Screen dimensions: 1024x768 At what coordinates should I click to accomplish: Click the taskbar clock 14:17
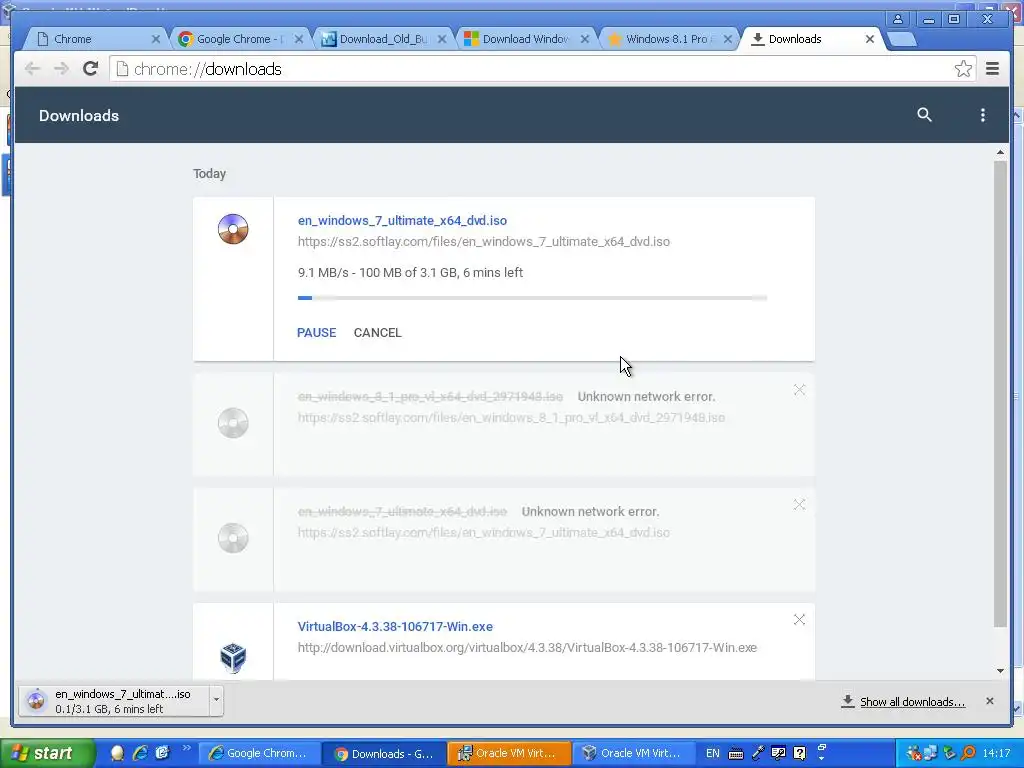click(996, 753)
